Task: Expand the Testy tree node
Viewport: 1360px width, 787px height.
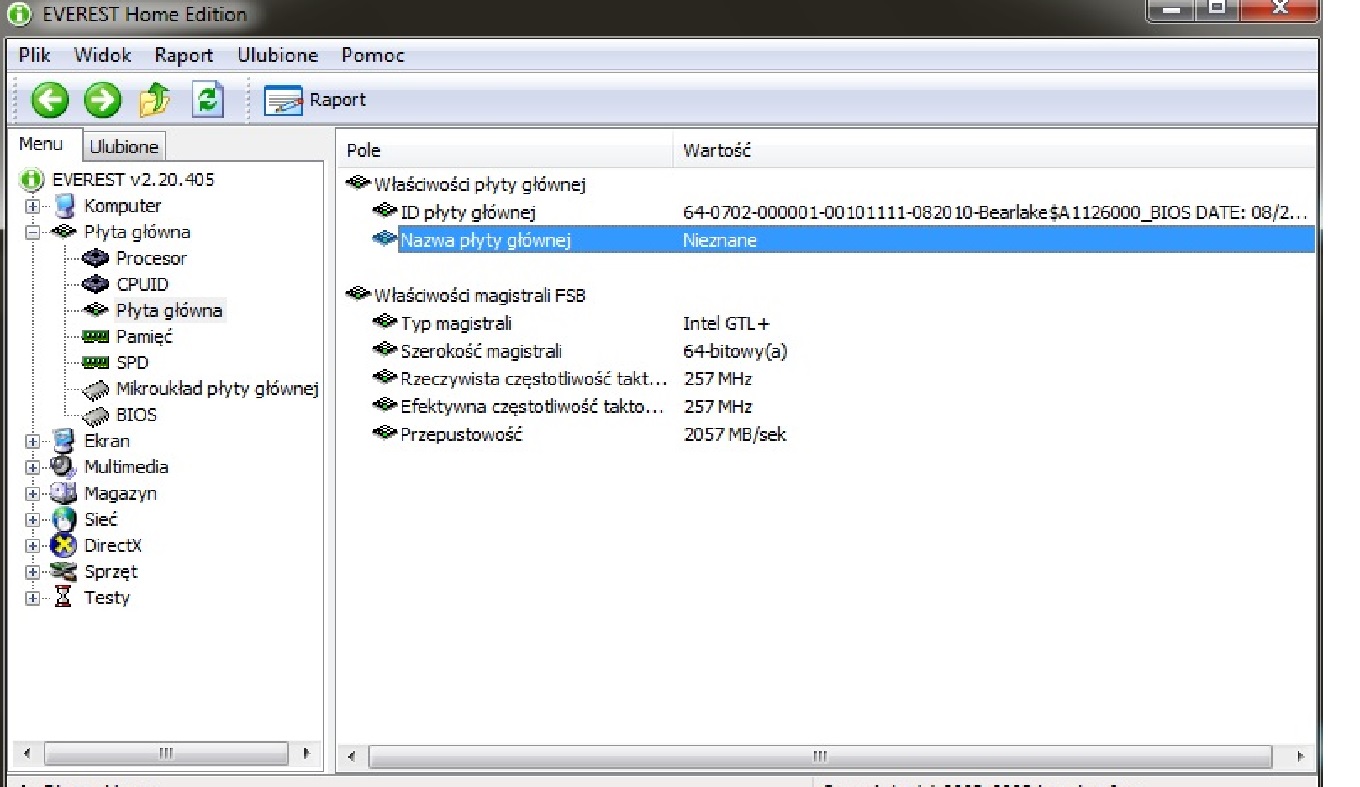Action: tap(33, 598)
